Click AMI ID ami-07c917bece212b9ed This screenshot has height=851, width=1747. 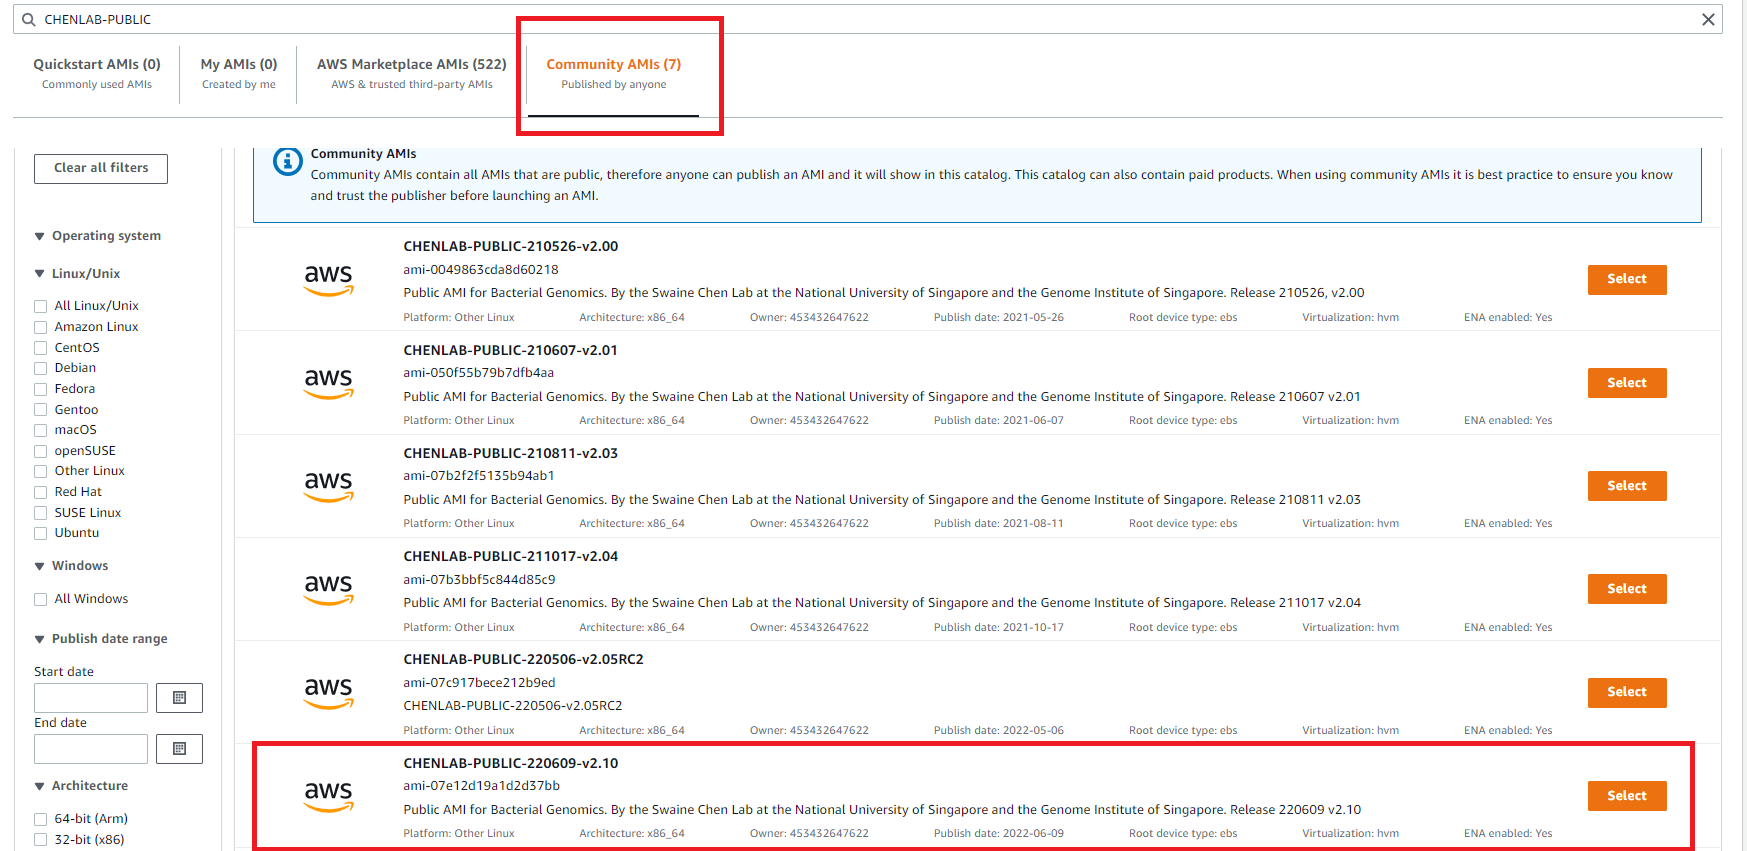coord(479,683)
